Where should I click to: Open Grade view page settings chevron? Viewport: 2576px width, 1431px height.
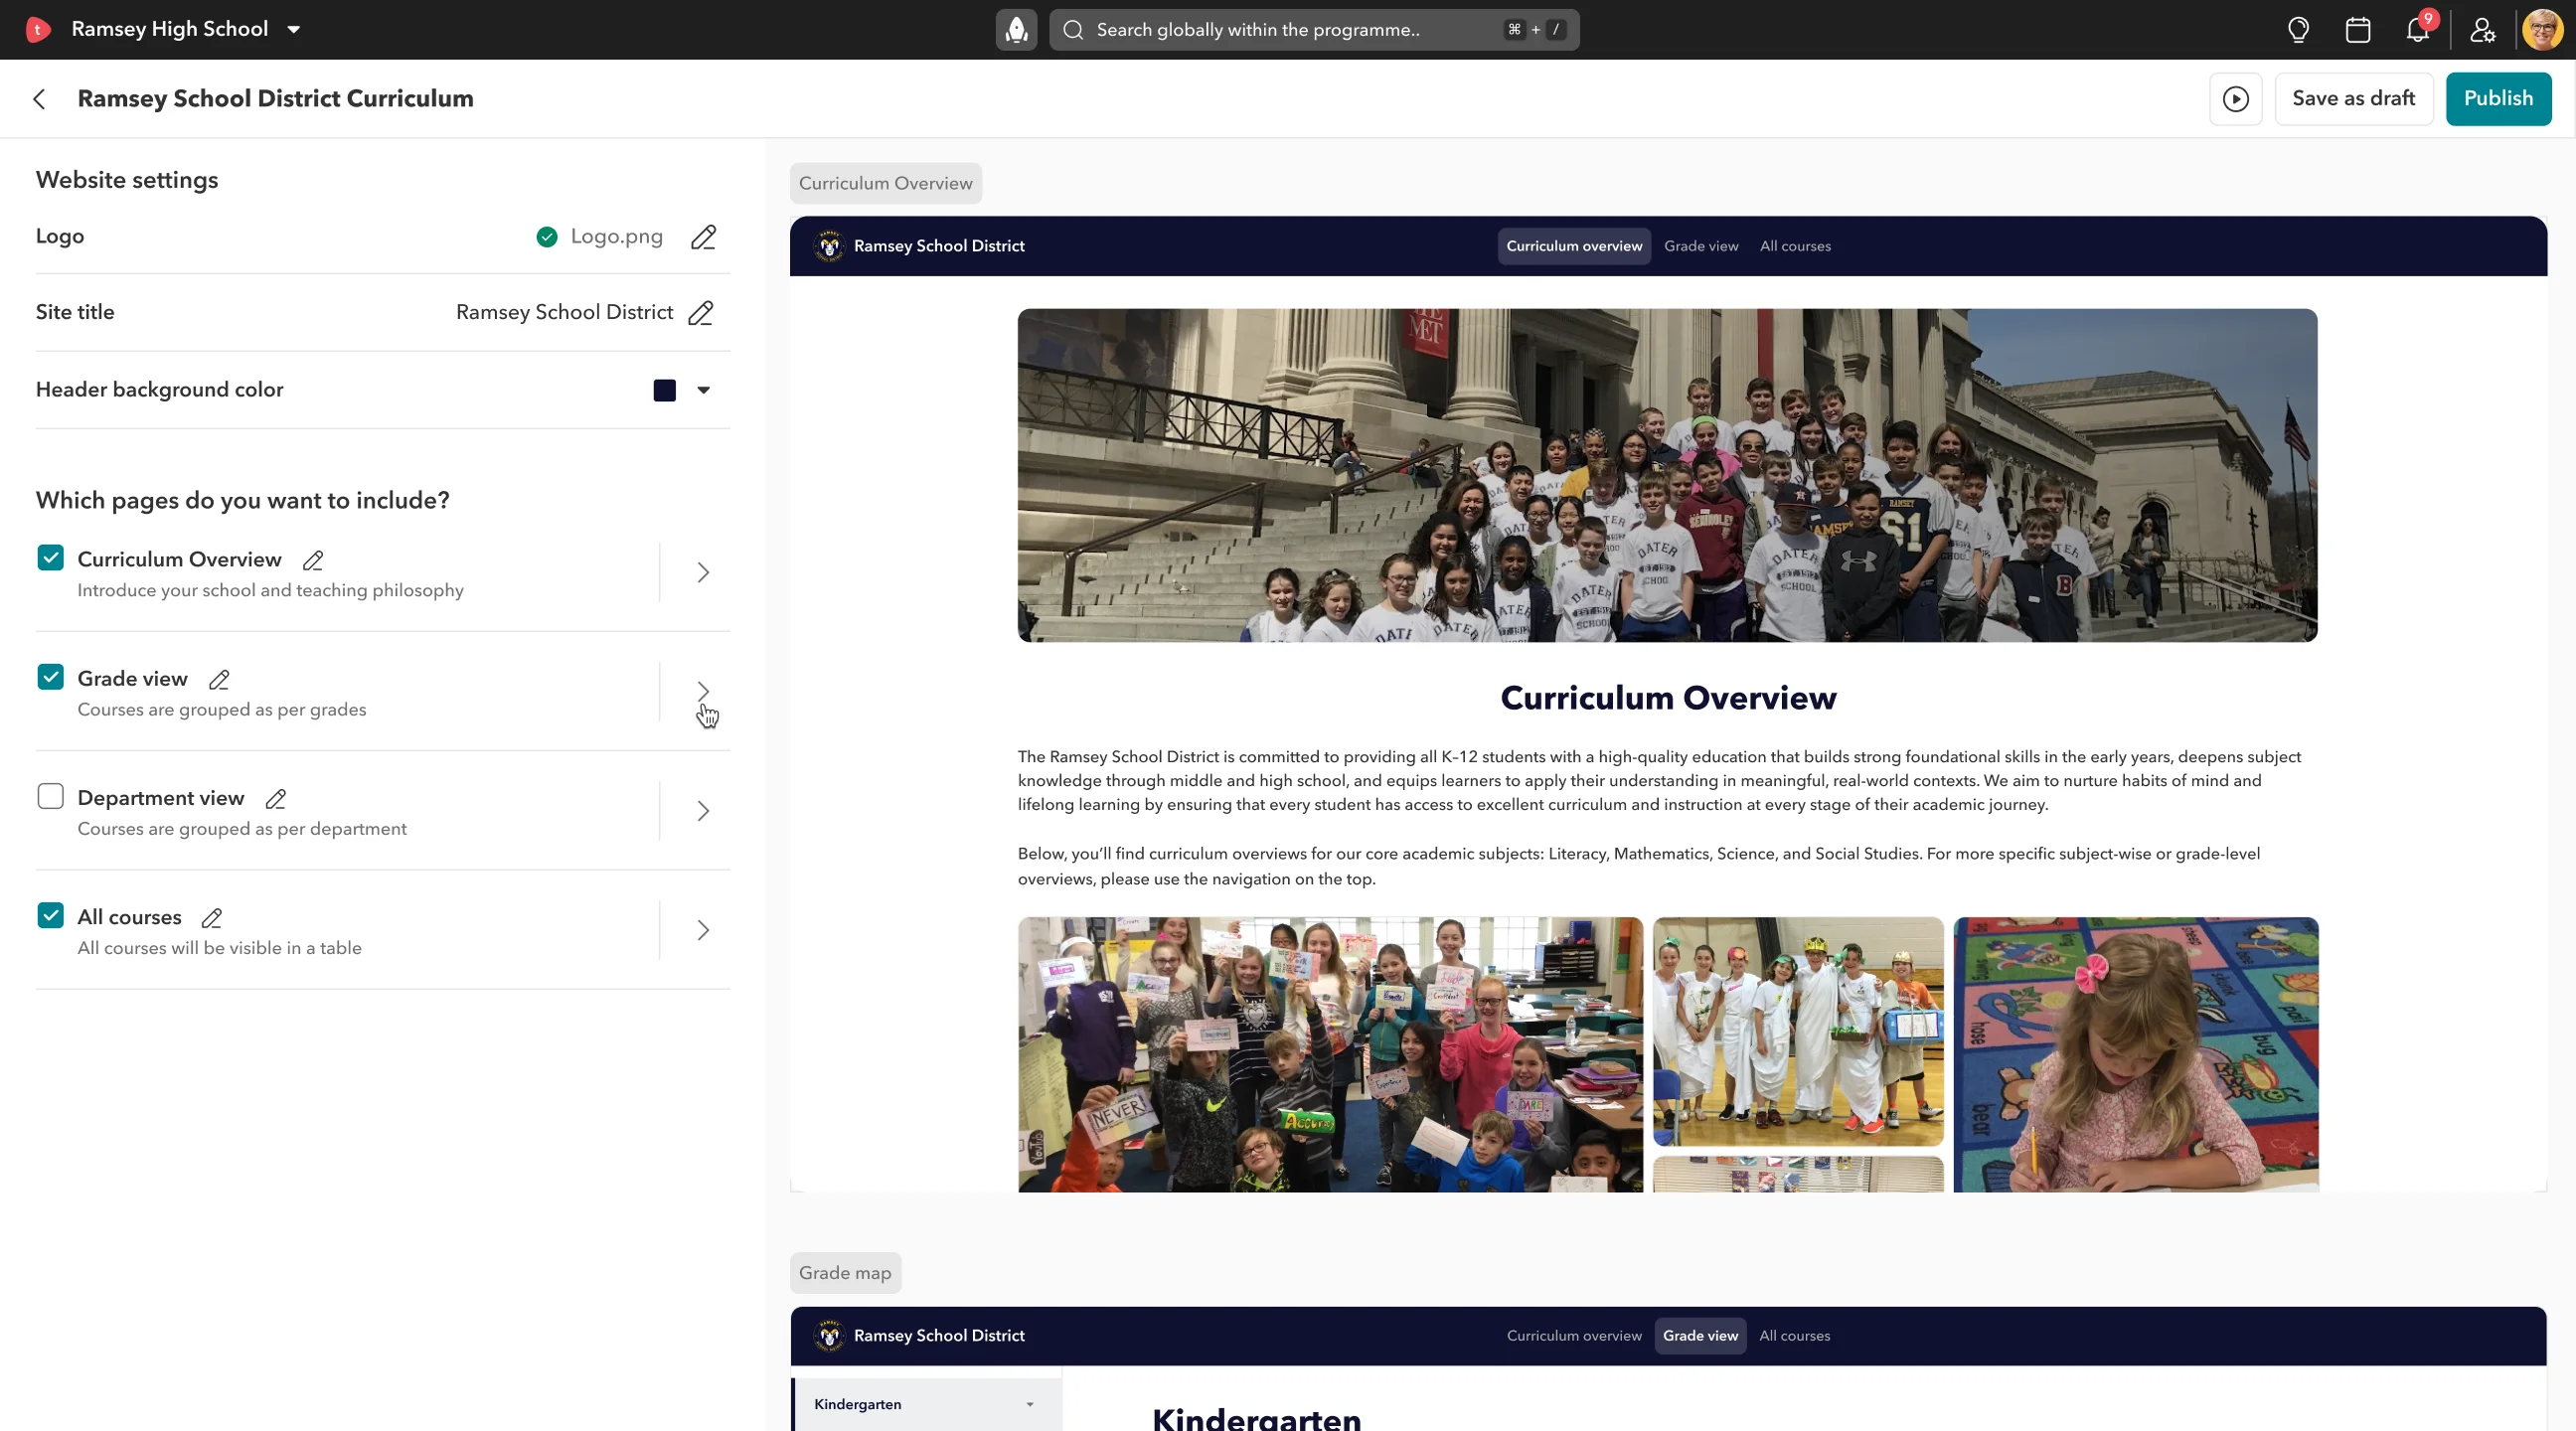click(x=703, y=692)
